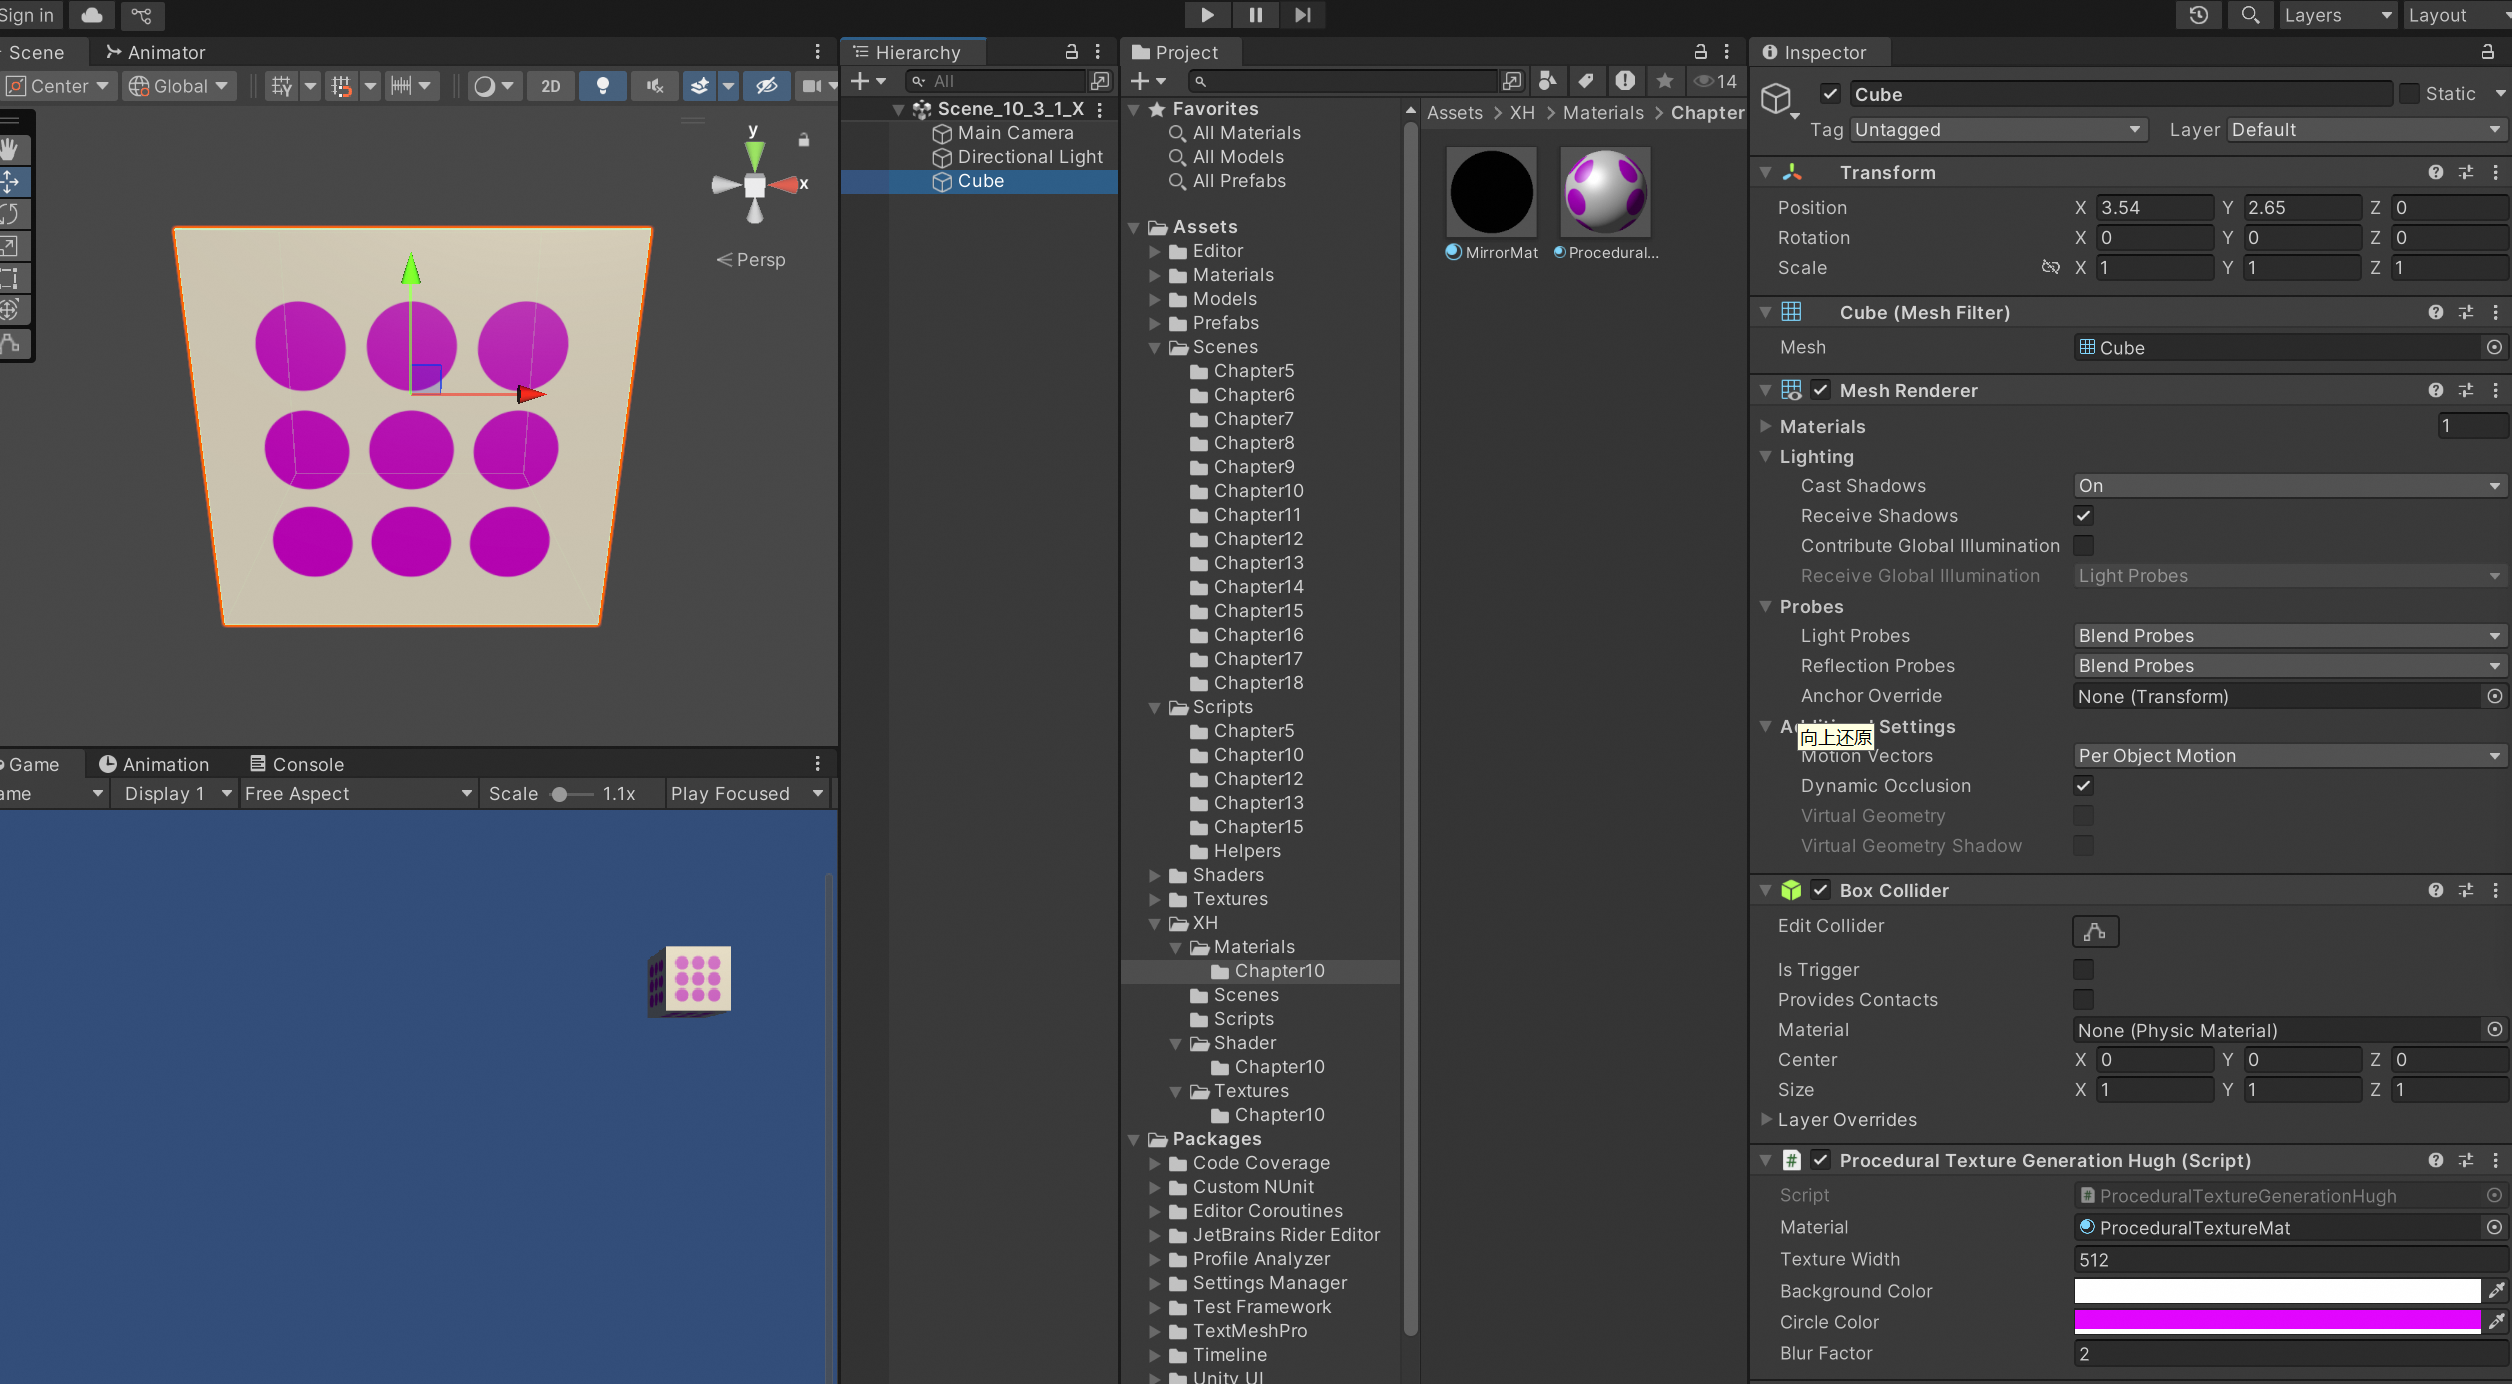Lock the Inspector panel
Screen dimensions: 2512x1384
pos(2488,52)
